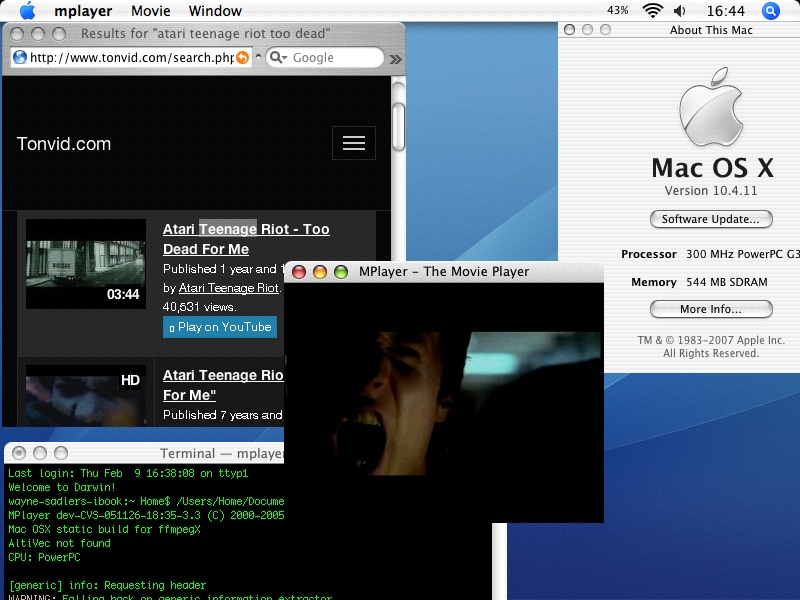Click Software Update button in About This Mac
The width and height of the screenshot is (800, 600).
pyautogui.click(x=711, y=219)
